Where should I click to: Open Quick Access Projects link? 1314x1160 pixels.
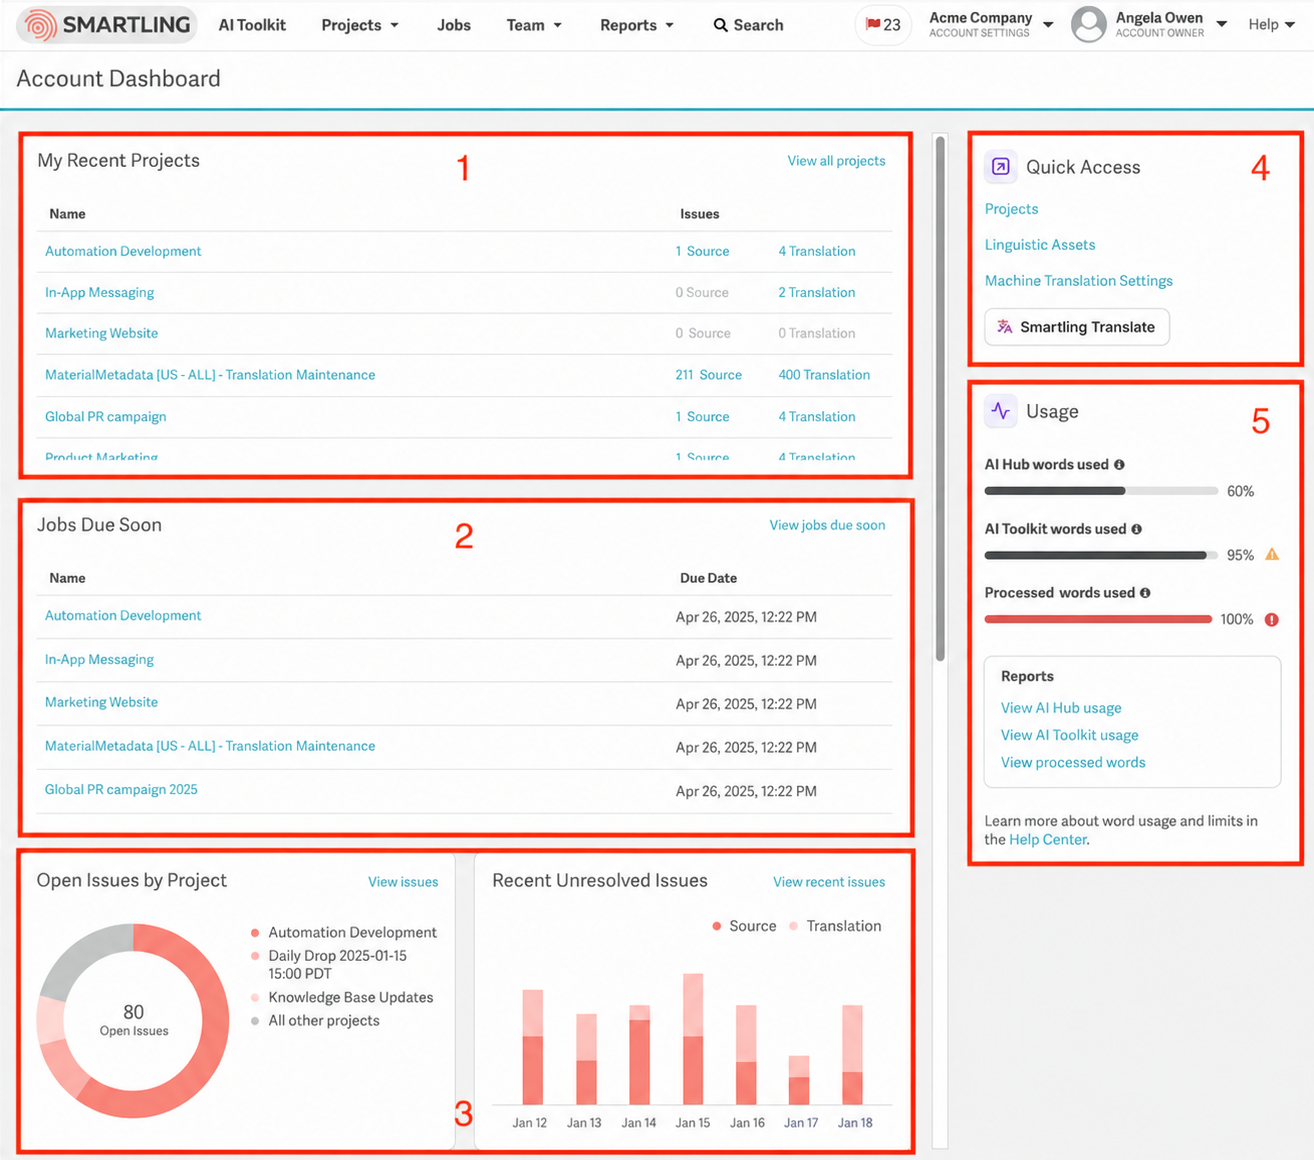tap(1011, 209)
